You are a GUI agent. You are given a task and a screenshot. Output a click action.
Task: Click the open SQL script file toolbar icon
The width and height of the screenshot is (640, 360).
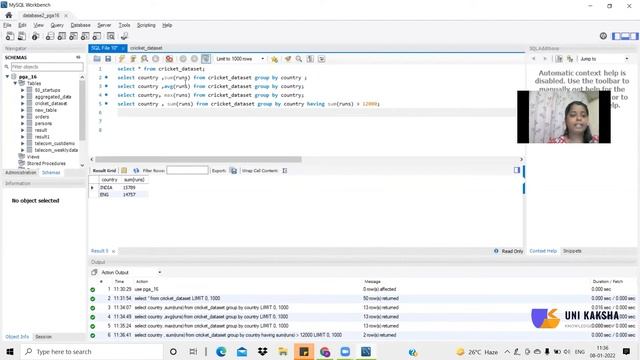[22, 36]
